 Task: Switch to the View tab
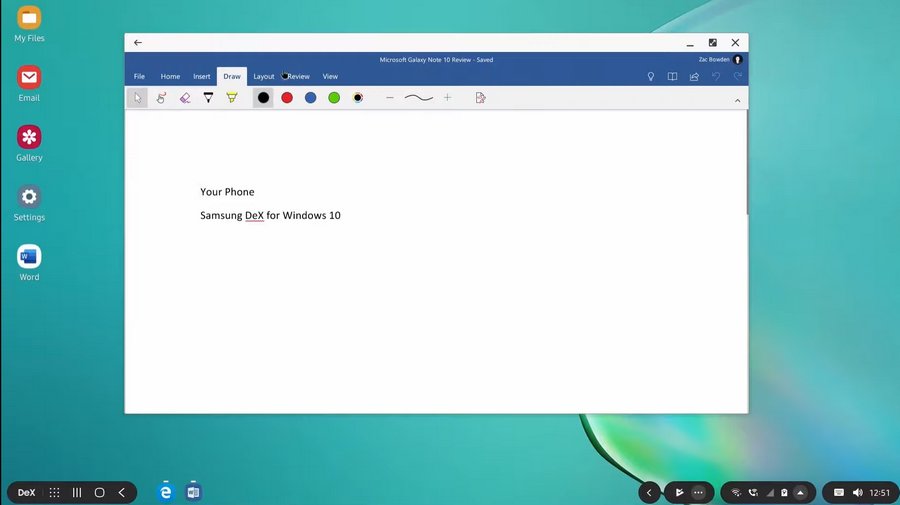pyautogui.click(x=330, y=76)
